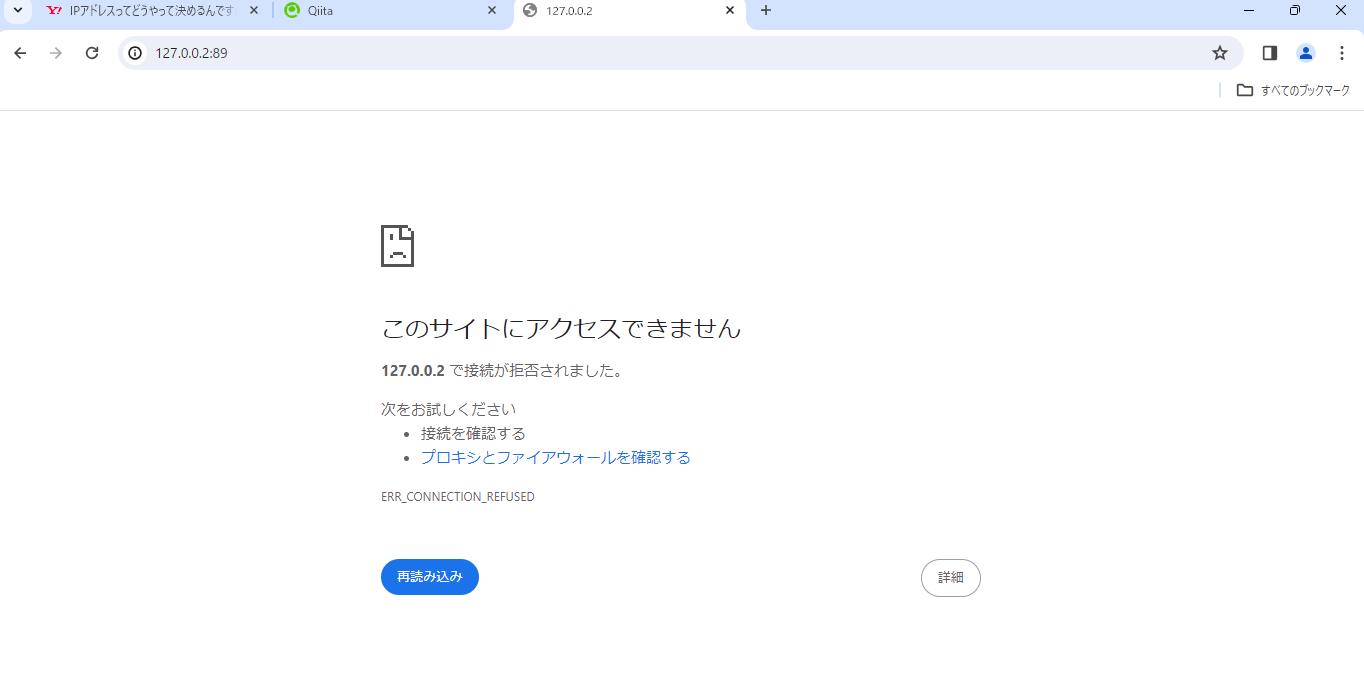Image resolution: width=1364 pixels, height=674 pixels.
Task: Click the site information icon in the address bar
Action: [134, 53]
